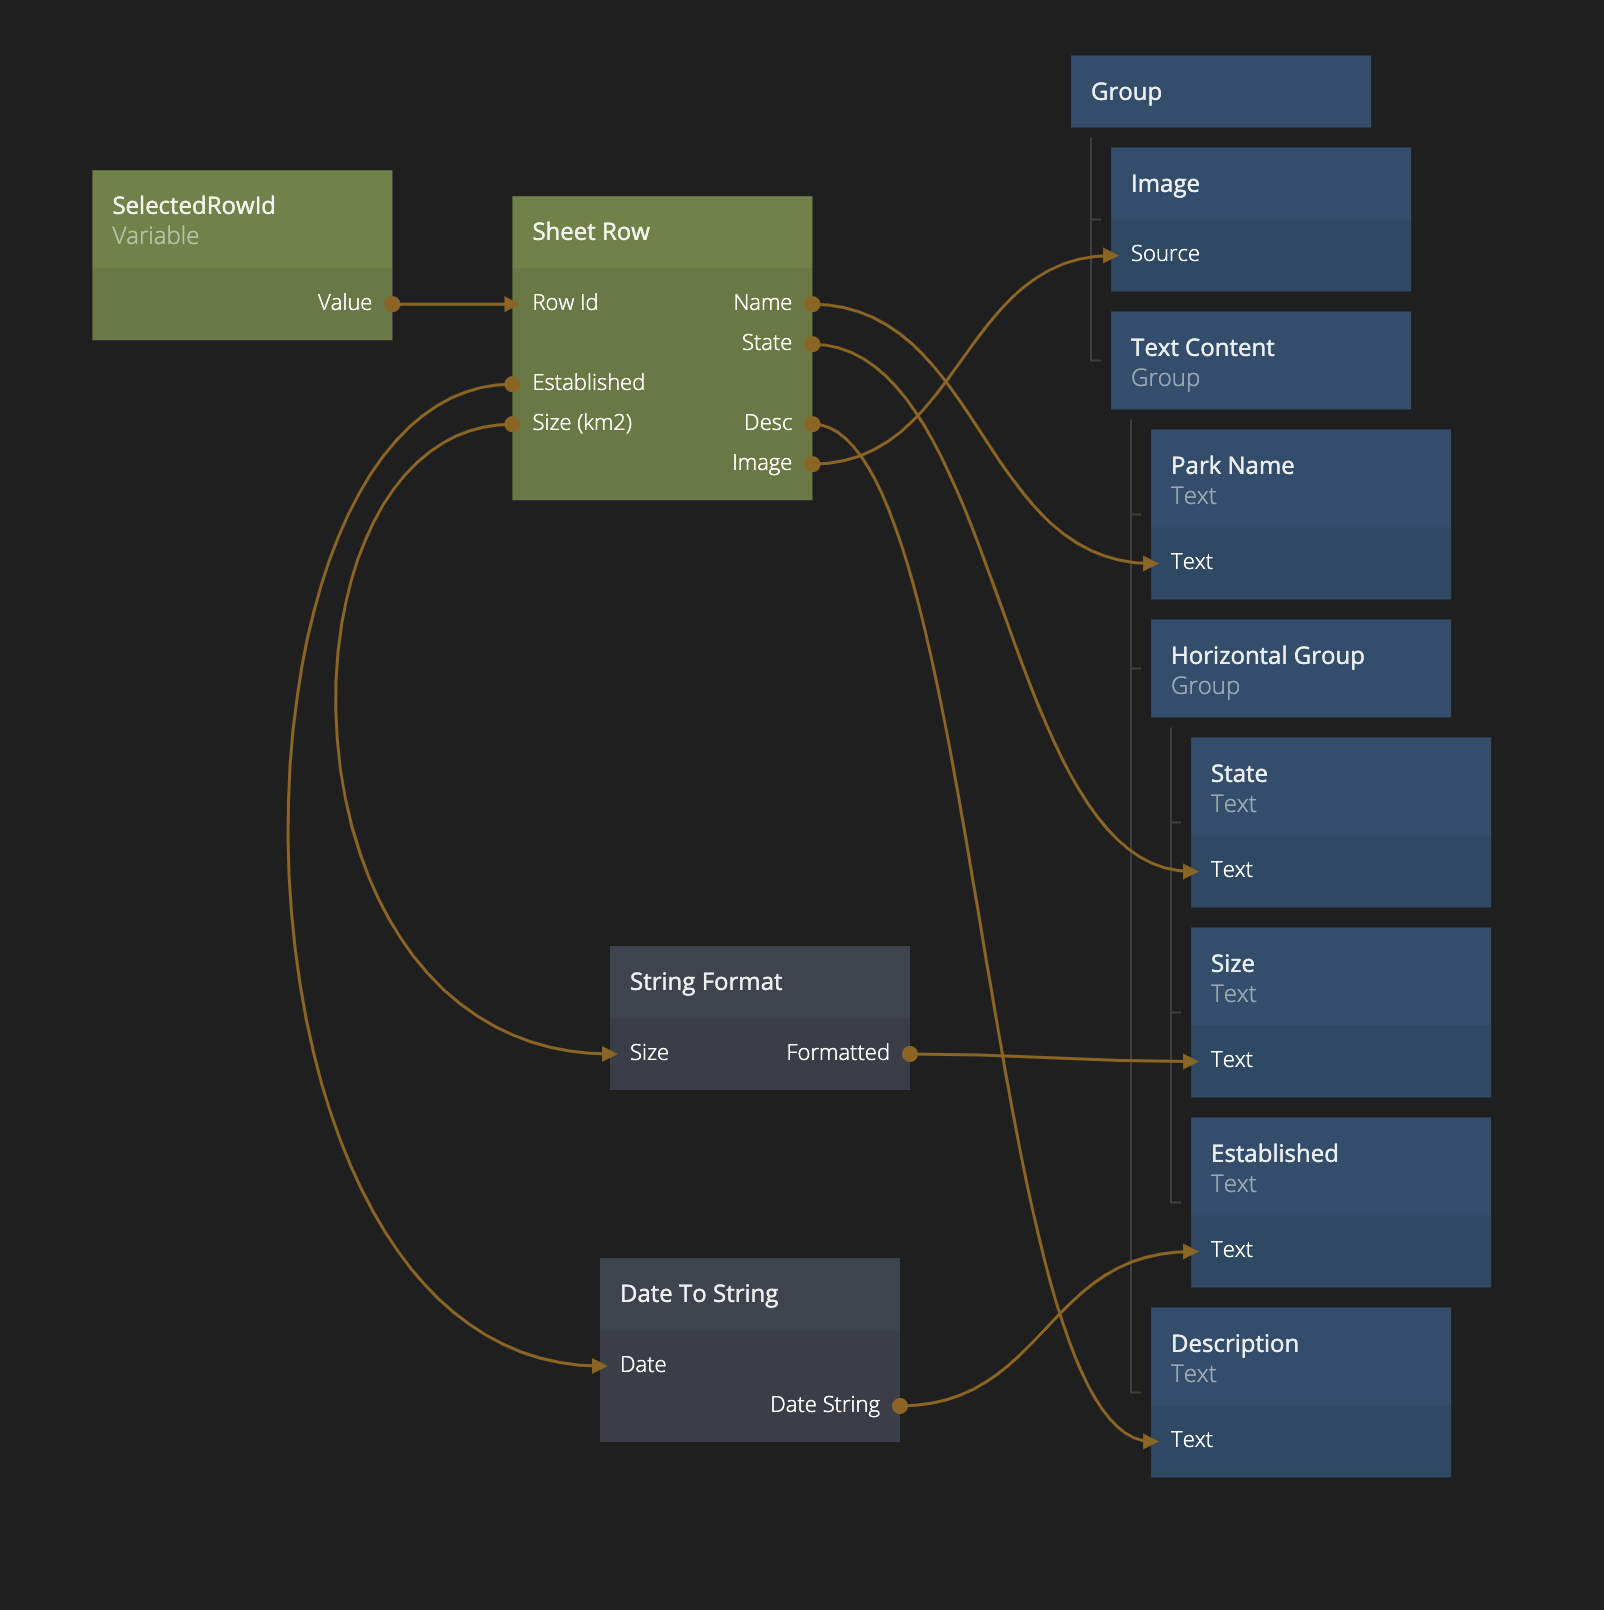
Task: Click the Image output port on Sheet Row
Action: [812, 464]
